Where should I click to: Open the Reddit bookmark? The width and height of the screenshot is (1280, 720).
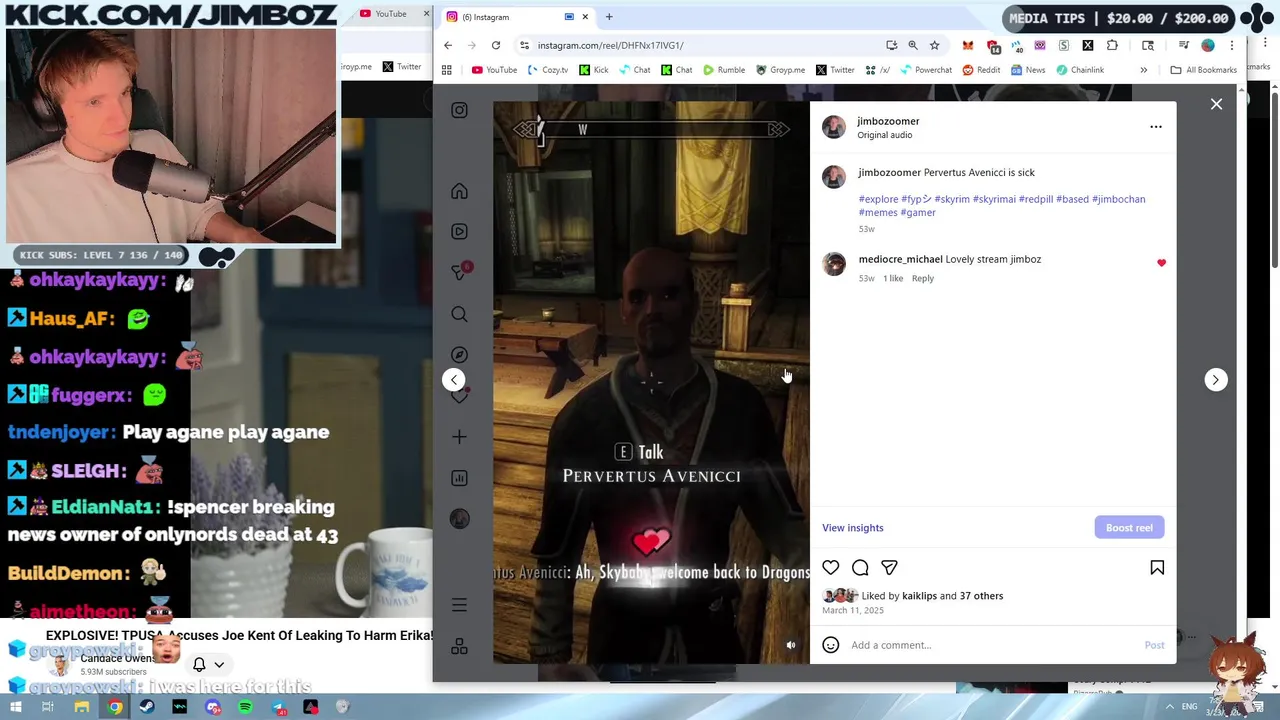coord(981,70)
